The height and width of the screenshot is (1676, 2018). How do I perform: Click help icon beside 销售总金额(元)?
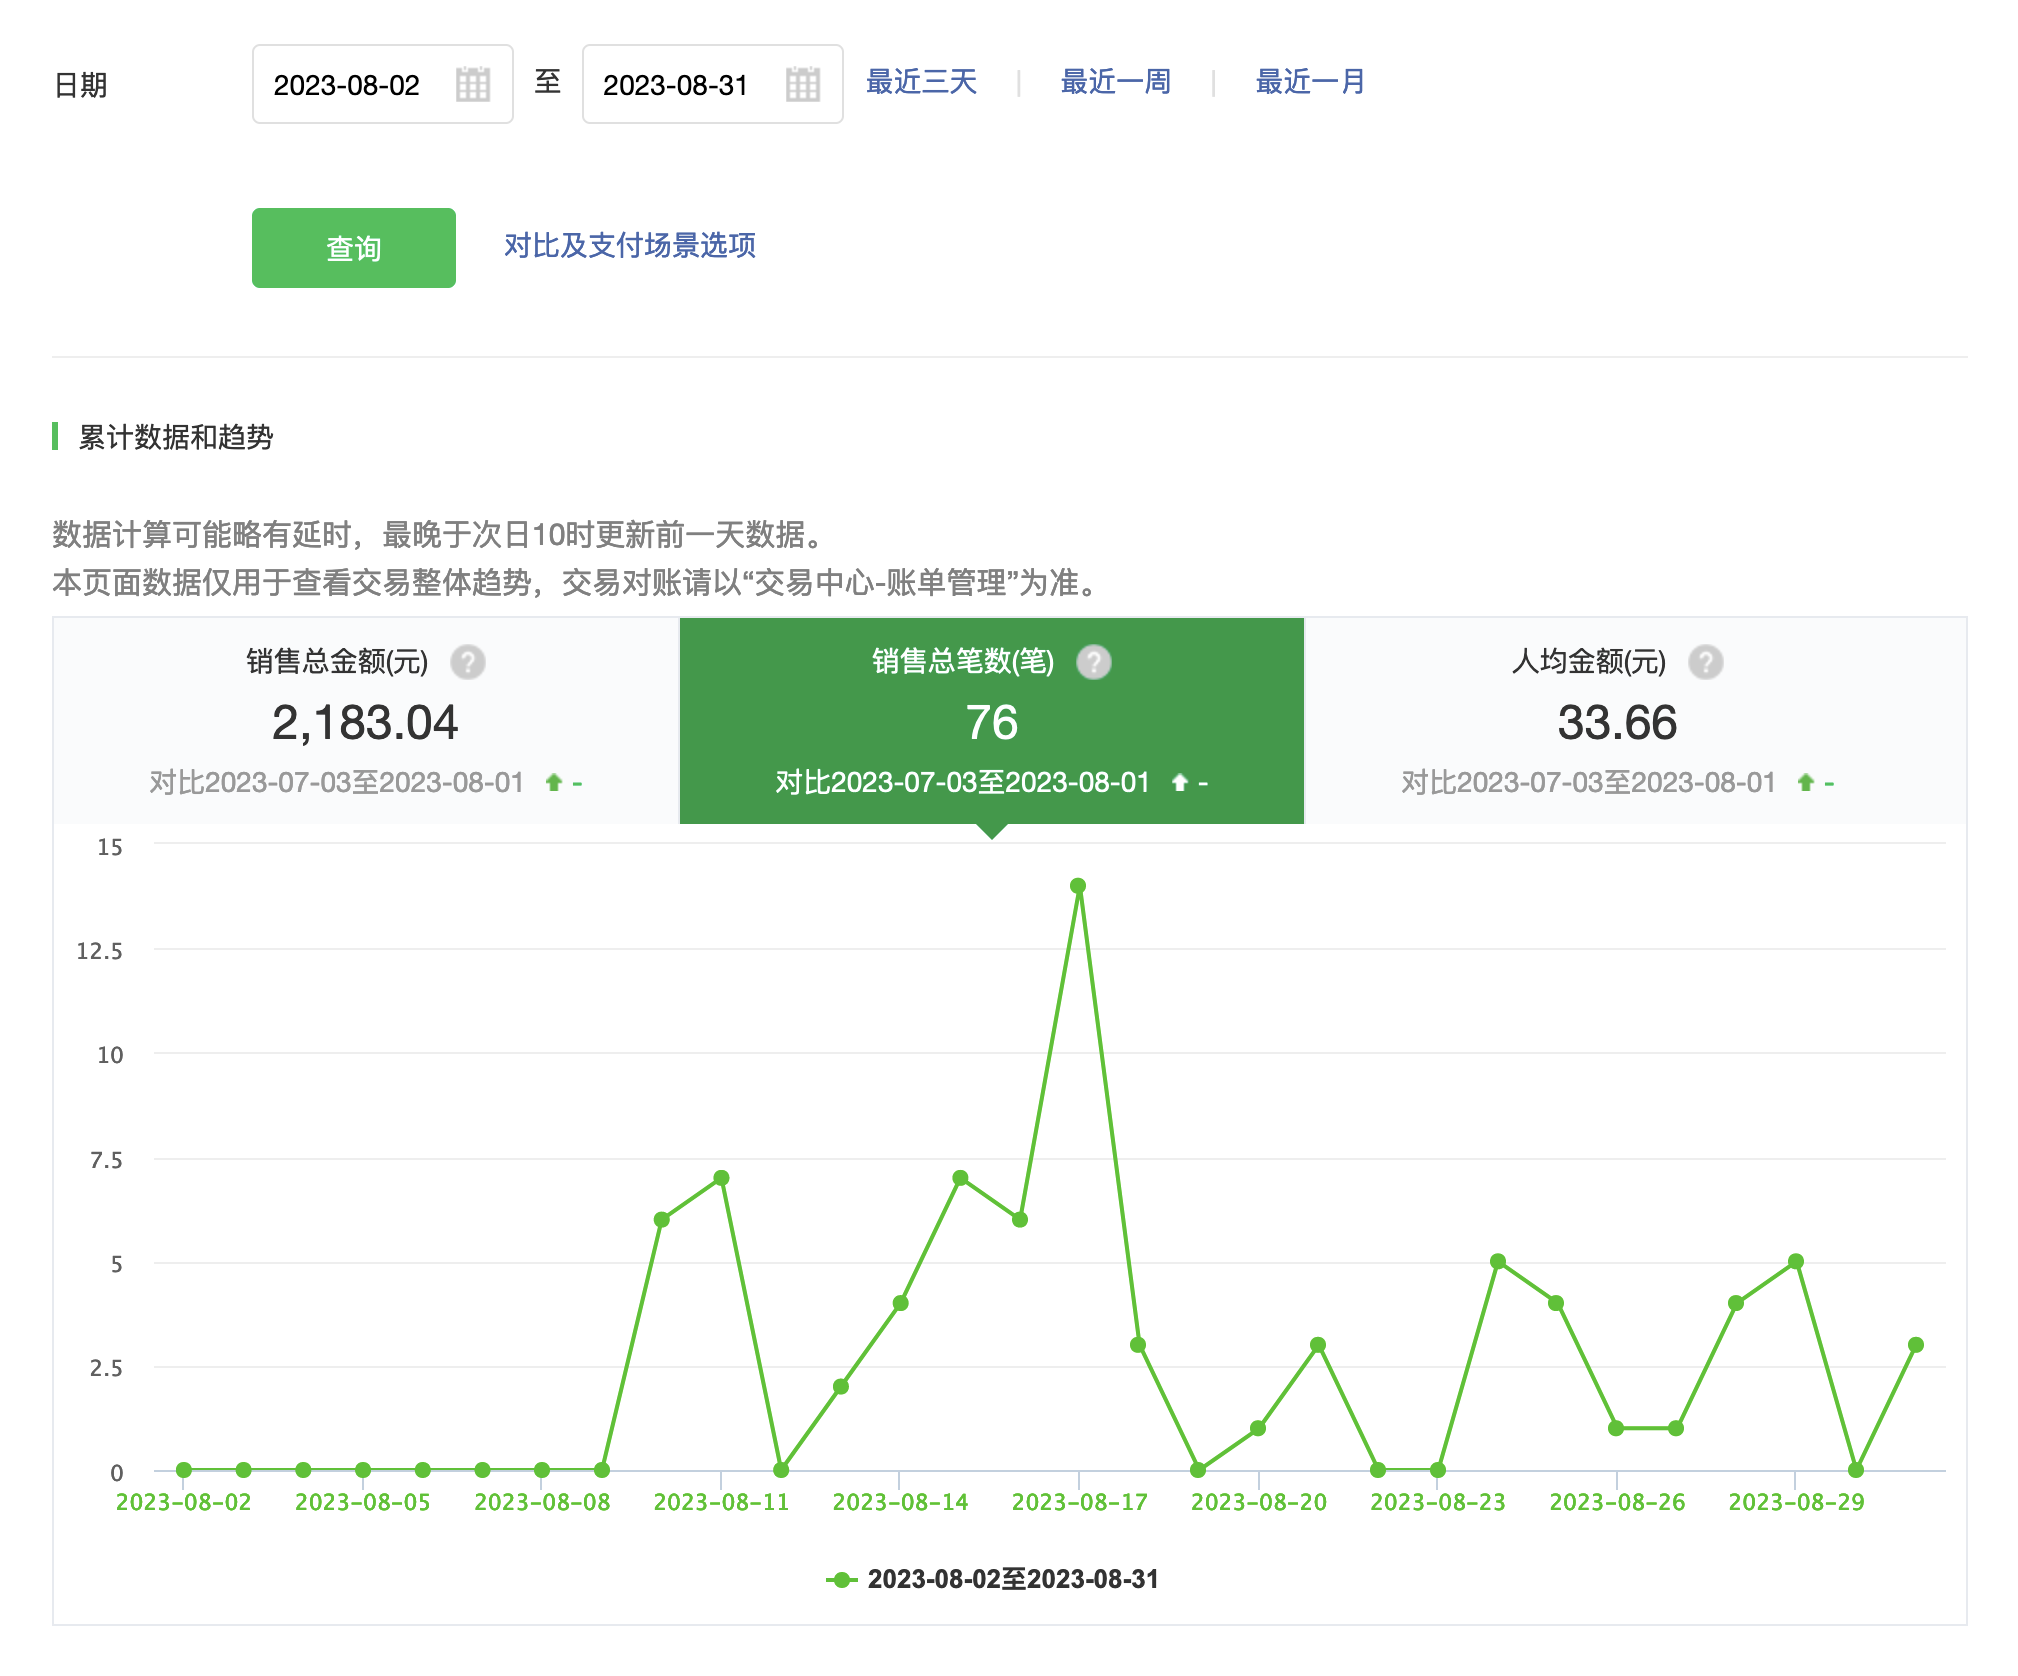467,662
